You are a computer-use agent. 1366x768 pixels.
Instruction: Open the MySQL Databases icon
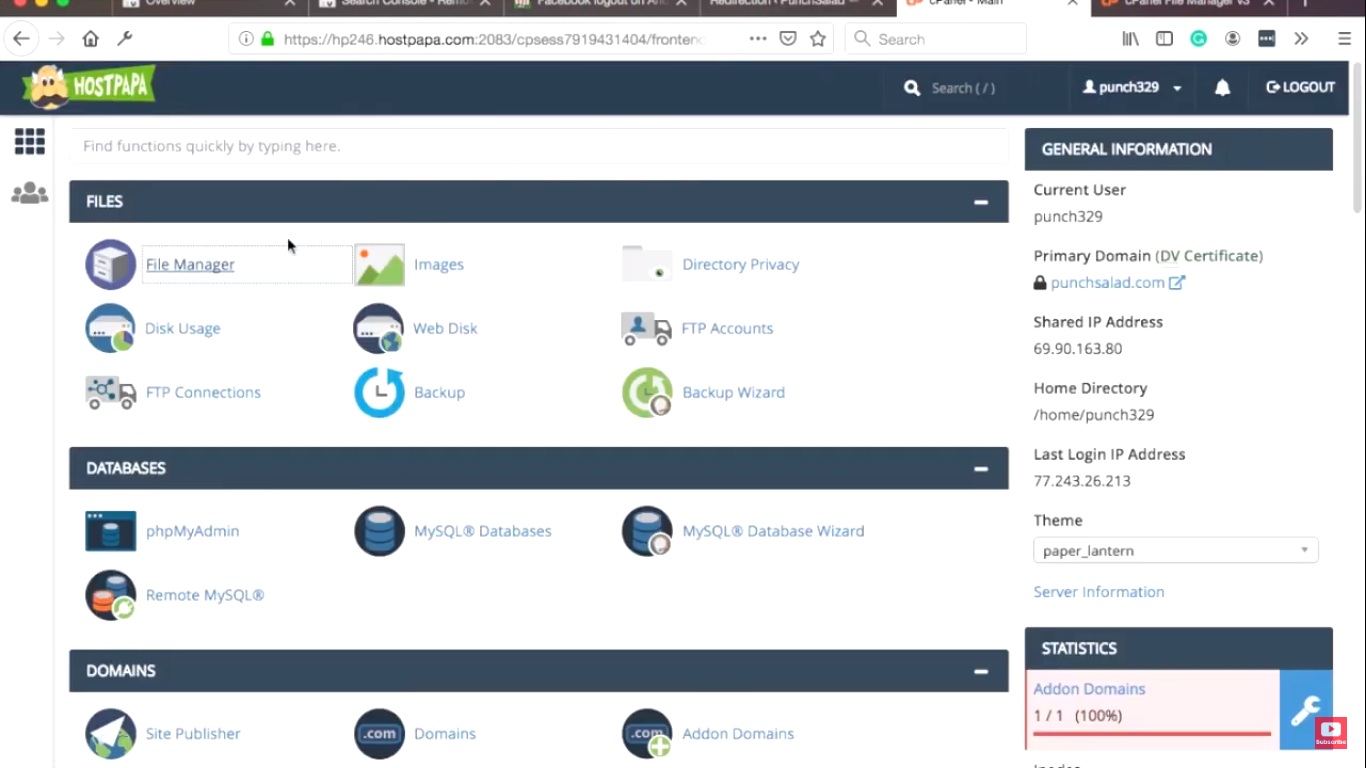point(379,531)
